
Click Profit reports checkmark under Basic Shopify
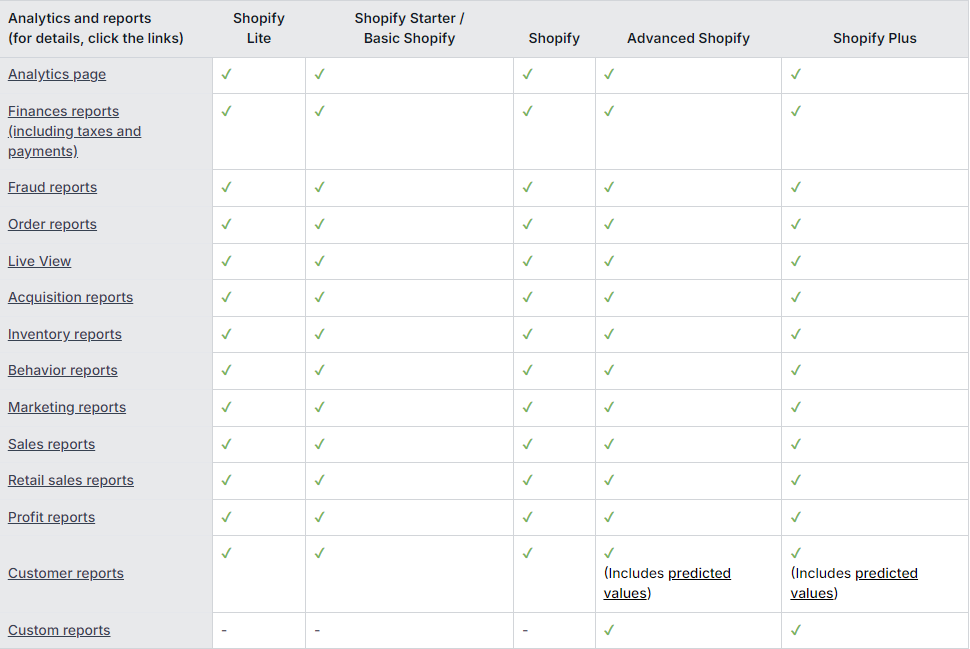click(319, 517)
